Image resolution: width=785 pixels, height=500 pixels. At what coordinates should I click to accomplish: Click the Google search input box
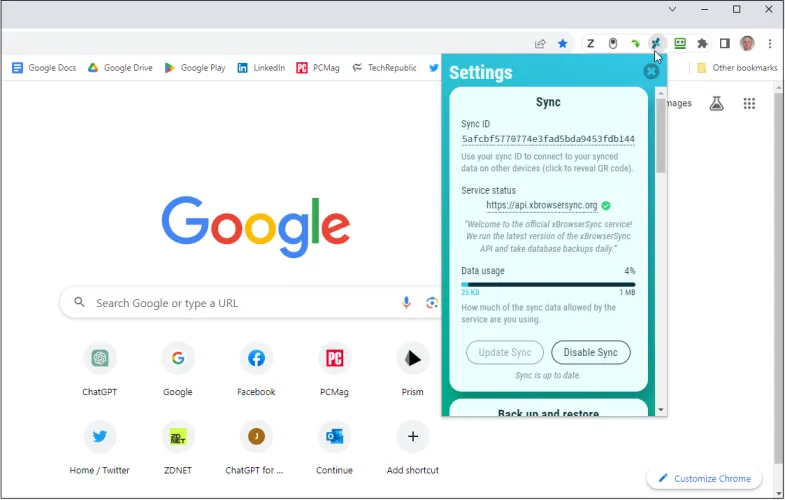(x=240, y=303)
